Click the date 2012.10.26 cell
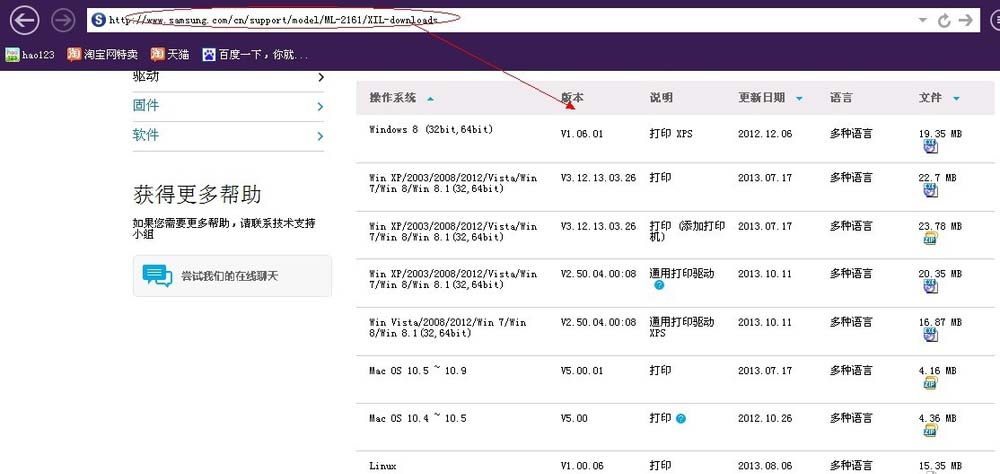1000x474 pixels. pyautogui.click(x=765, y=418)
